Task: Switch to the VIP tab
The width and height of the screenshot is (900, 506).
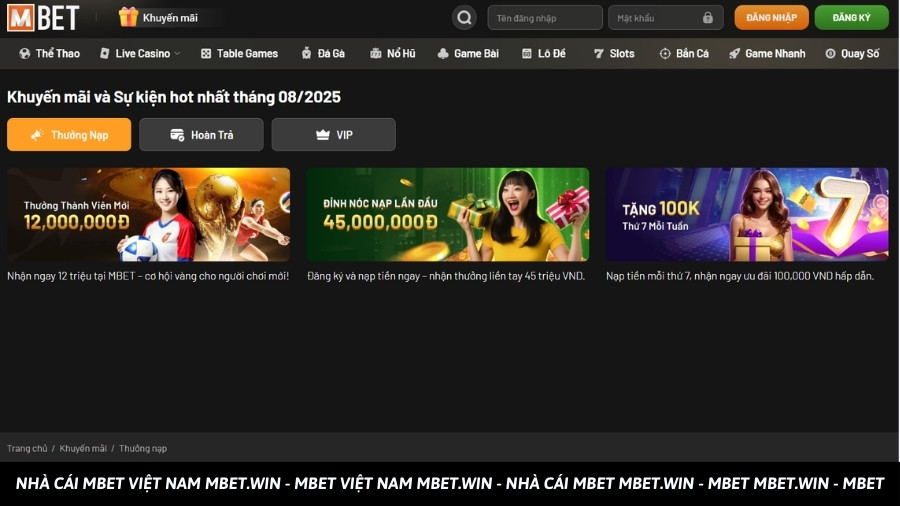Action: [333, 134]
